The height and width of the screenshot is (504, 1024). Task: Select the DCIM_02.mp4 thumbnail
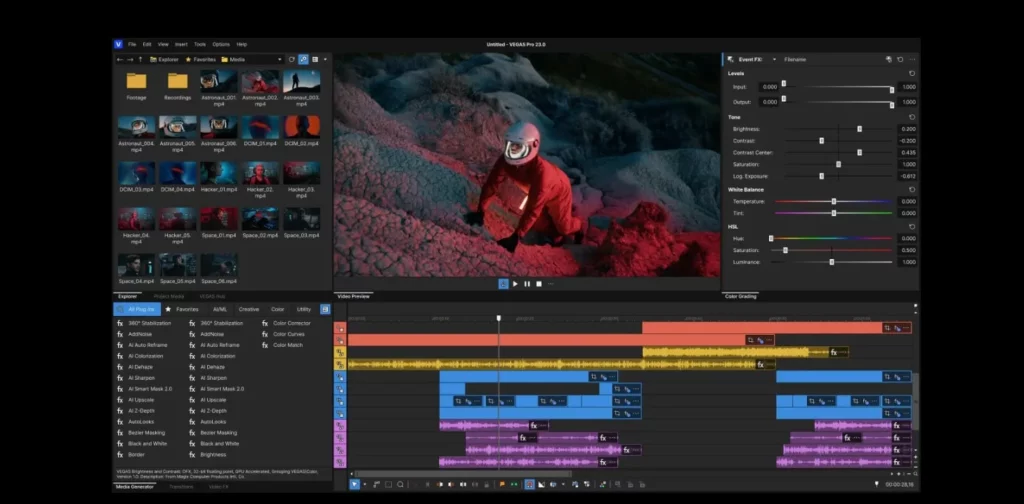pos(302,127)
